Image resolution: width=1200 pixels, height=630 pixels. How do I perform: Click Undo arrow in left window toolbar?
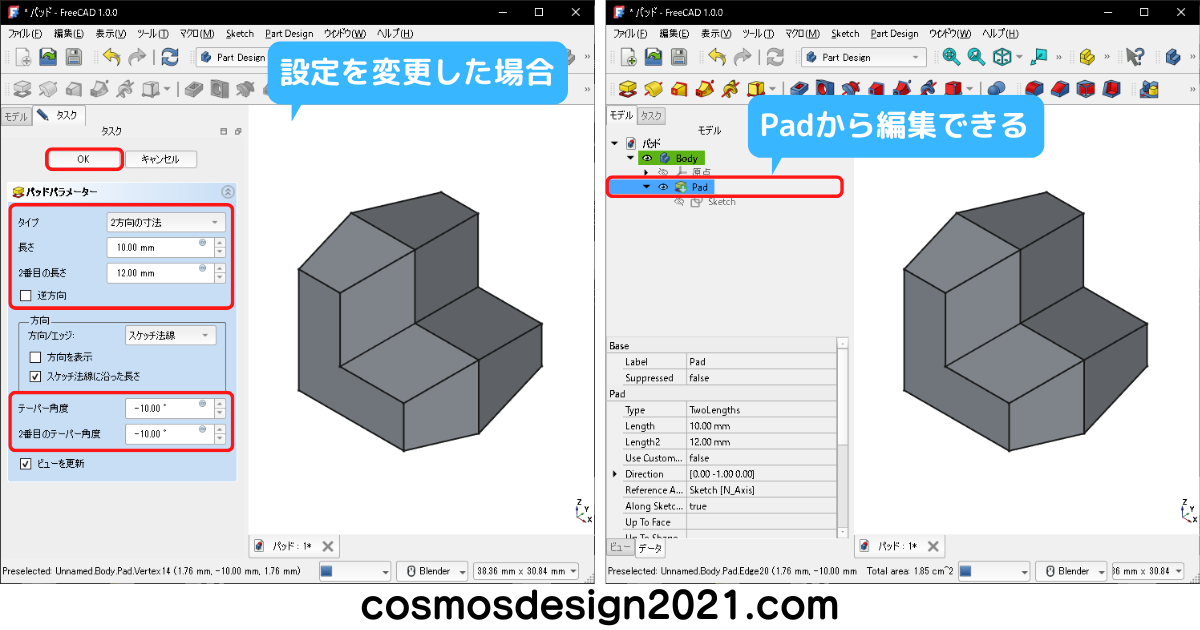coord(112,58)
